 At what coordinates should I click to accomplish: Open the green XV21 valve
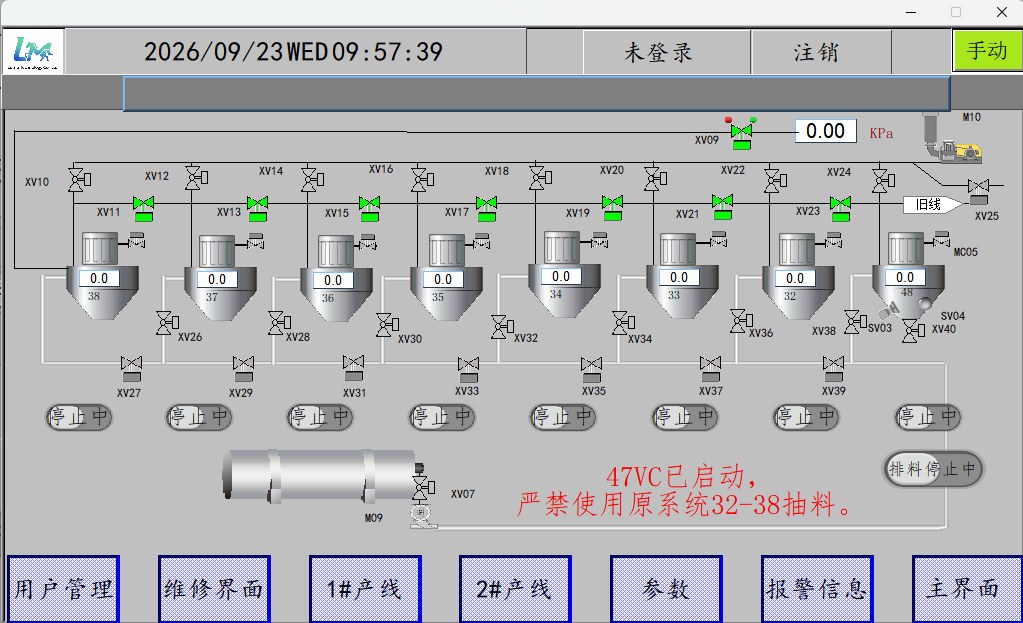[x=722, y=206]
